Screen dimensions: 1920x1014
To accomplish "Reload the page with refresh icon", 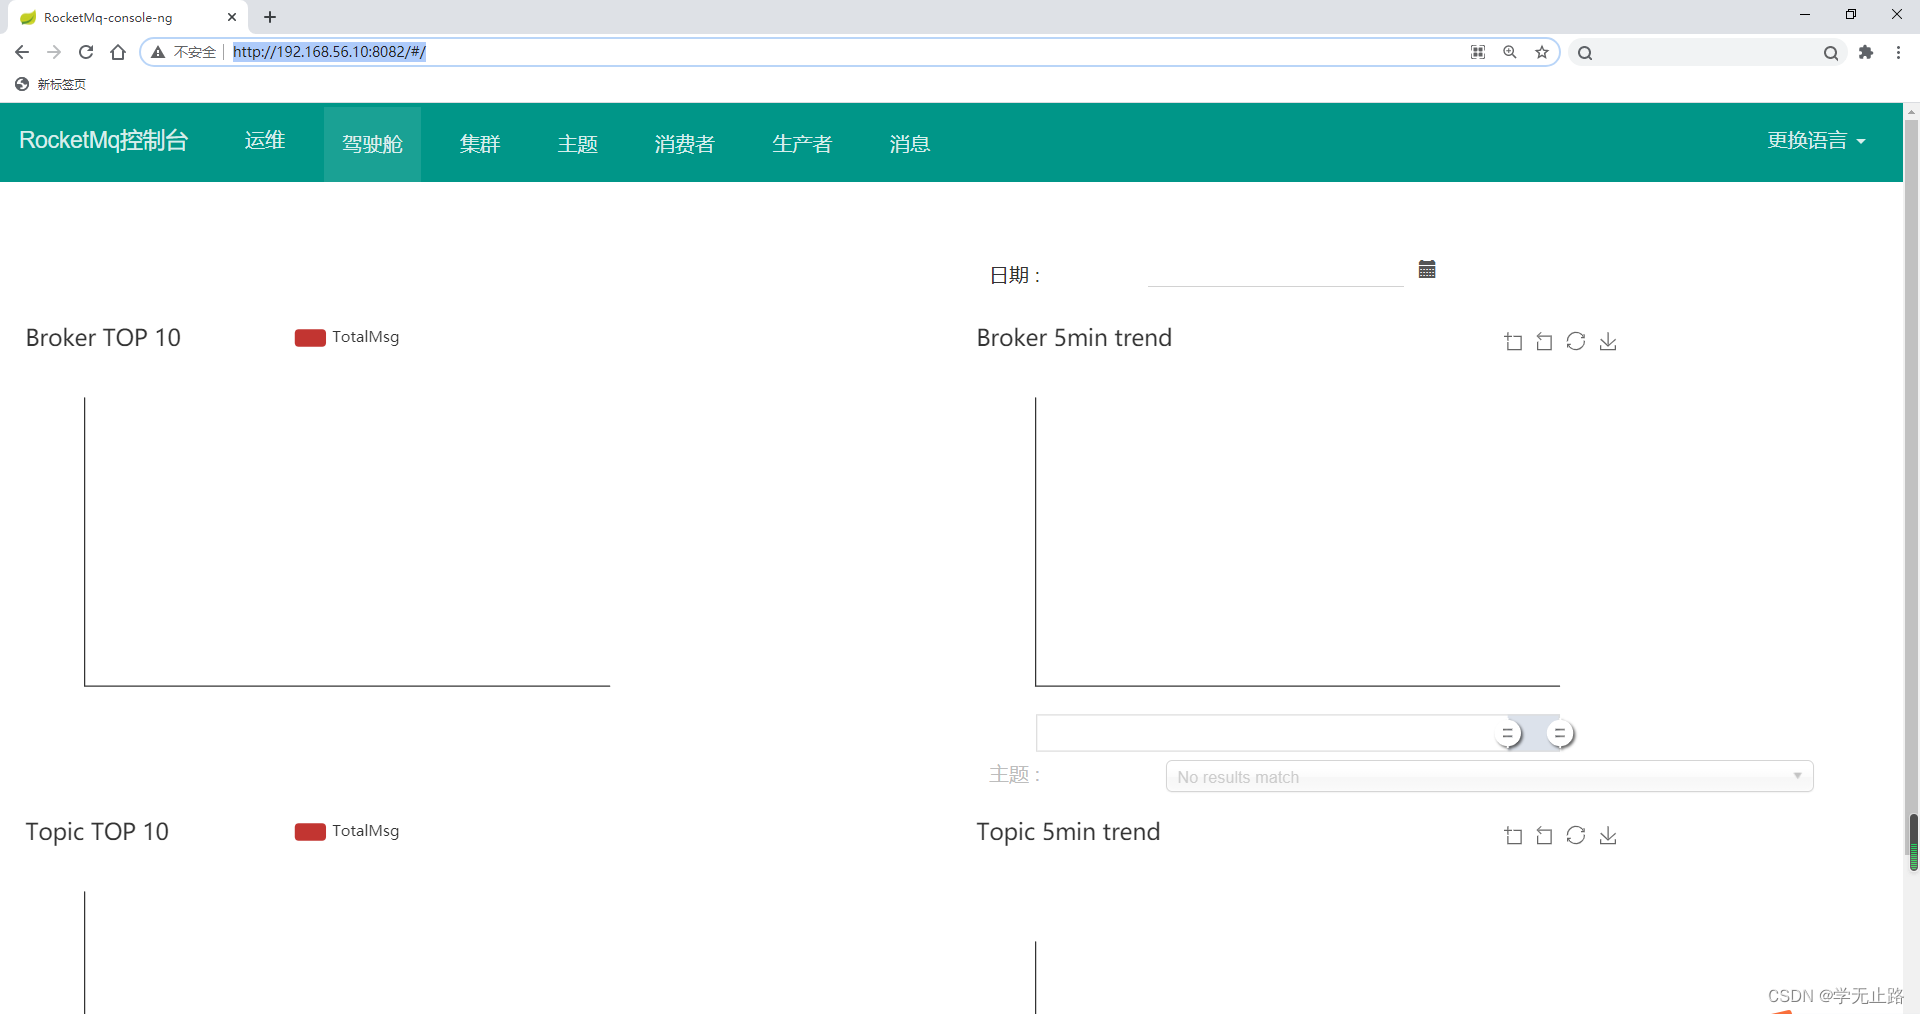I will 86,52.
